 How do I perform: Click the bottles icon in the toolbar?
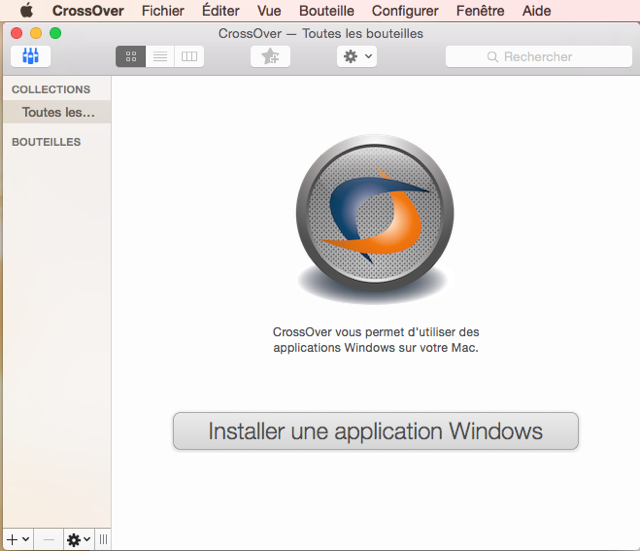(31, 56)
